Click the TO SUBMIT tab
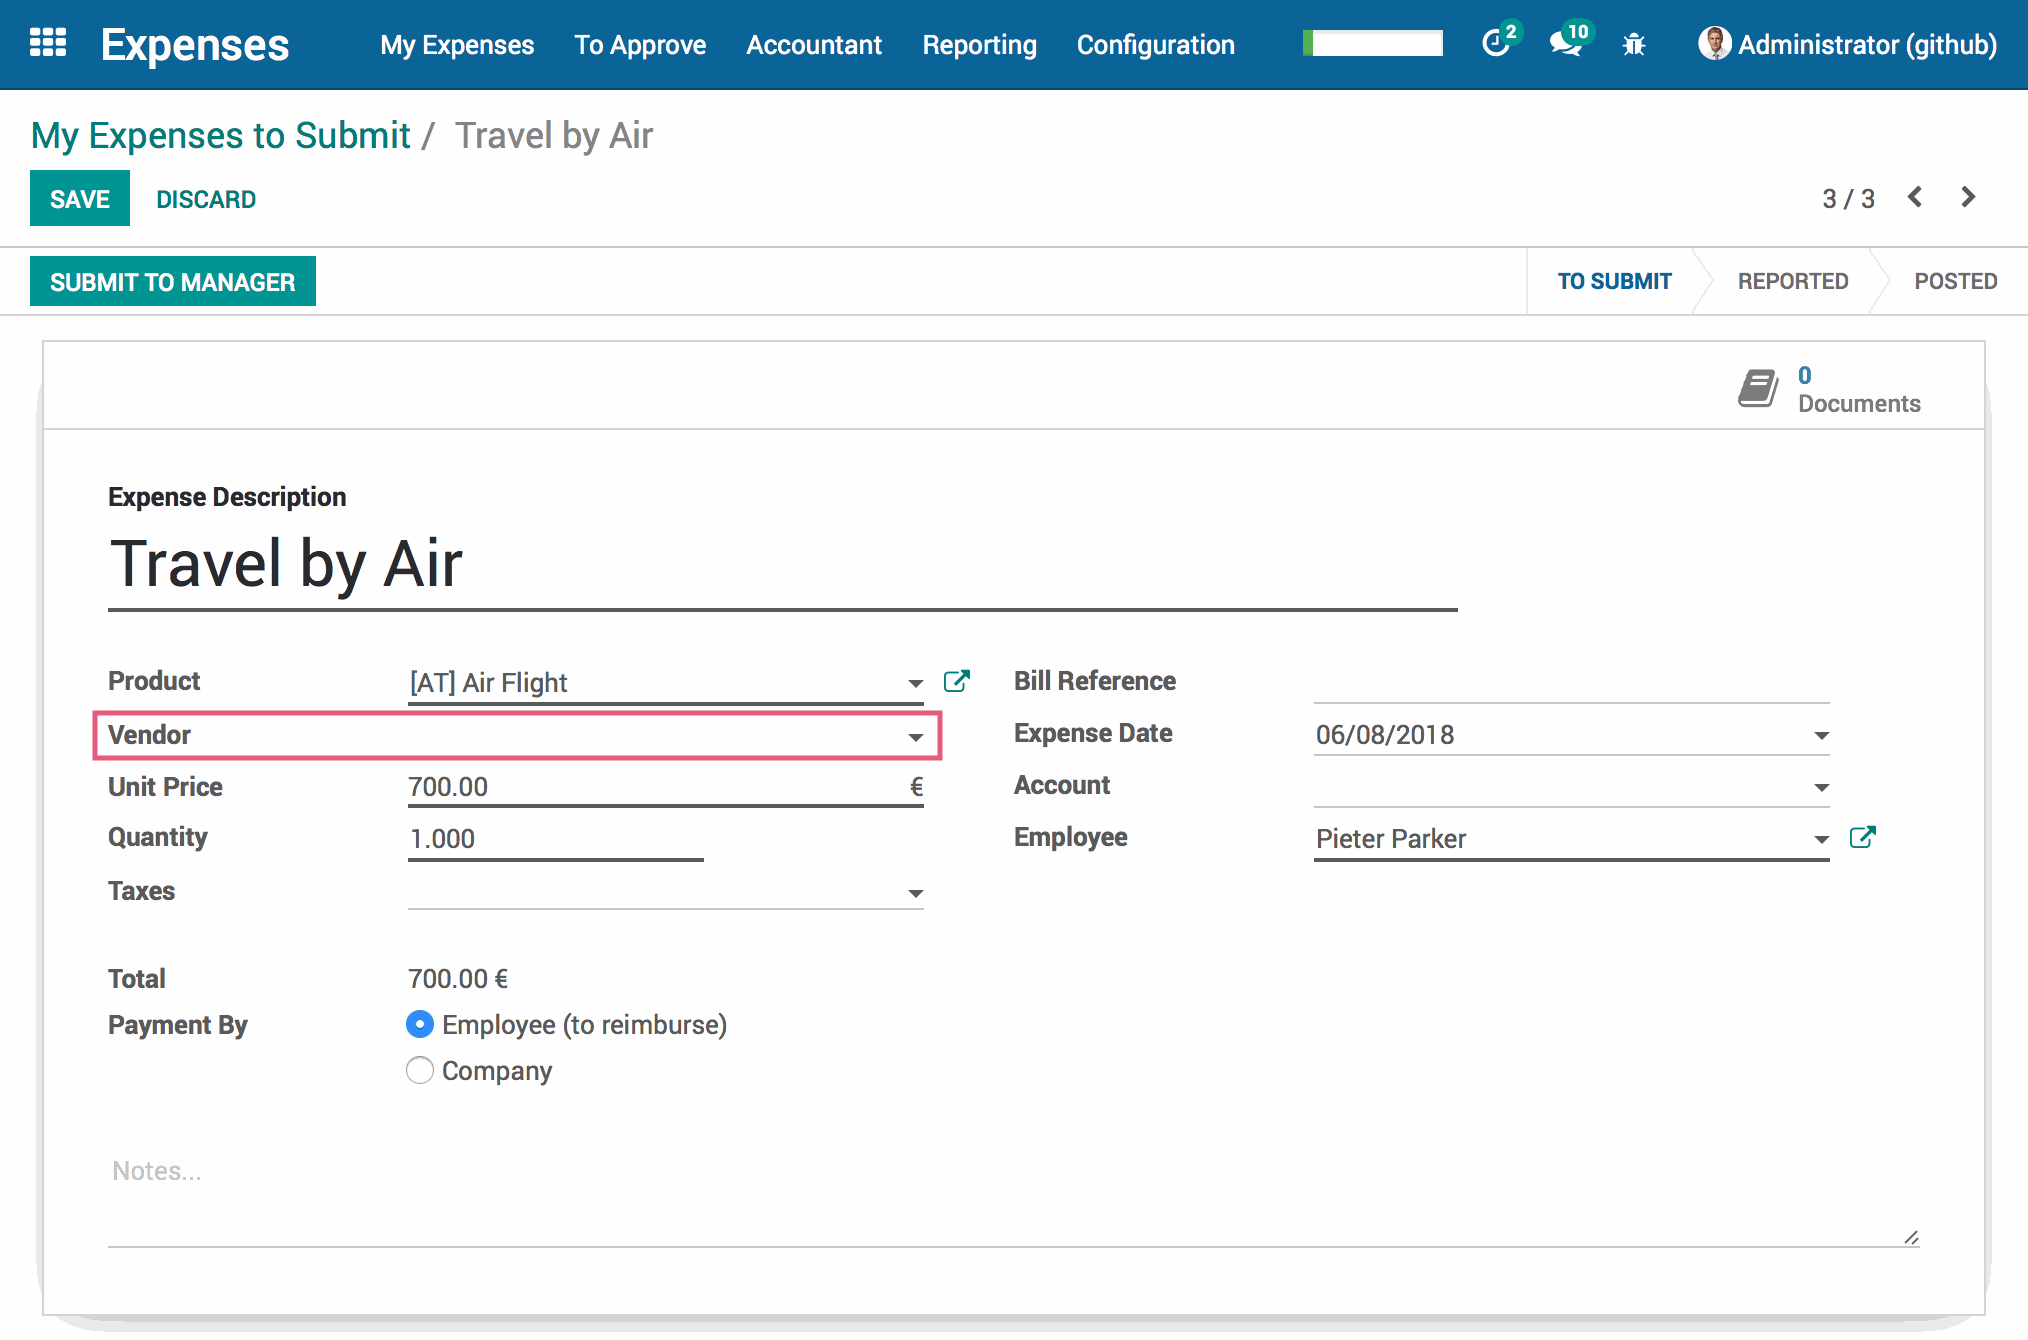This screenshot has height=1340, width=2028. (x=1614, y=281)
